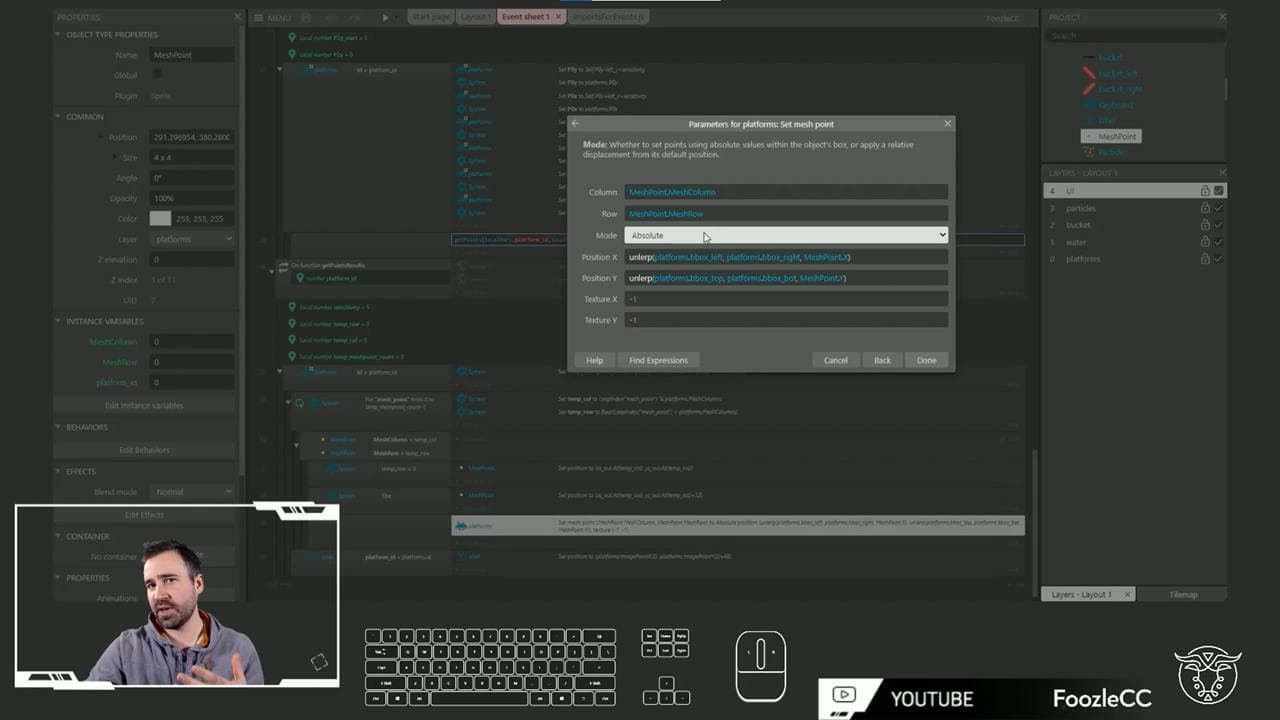Collapse the Behaviors section
This screenshot has height=720, width=1280.
pyautogui.click(x=57, y=427)
